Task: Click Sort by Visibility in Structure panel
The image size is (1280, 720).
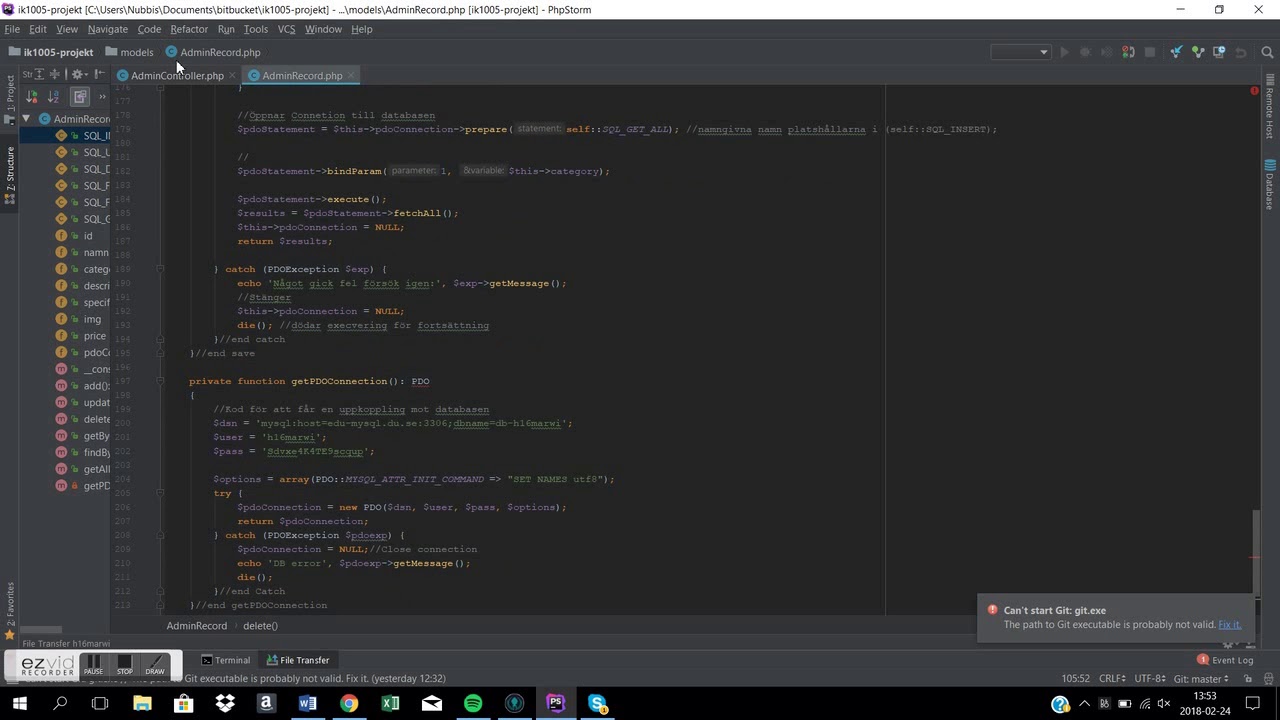Action: pos(32,97)
